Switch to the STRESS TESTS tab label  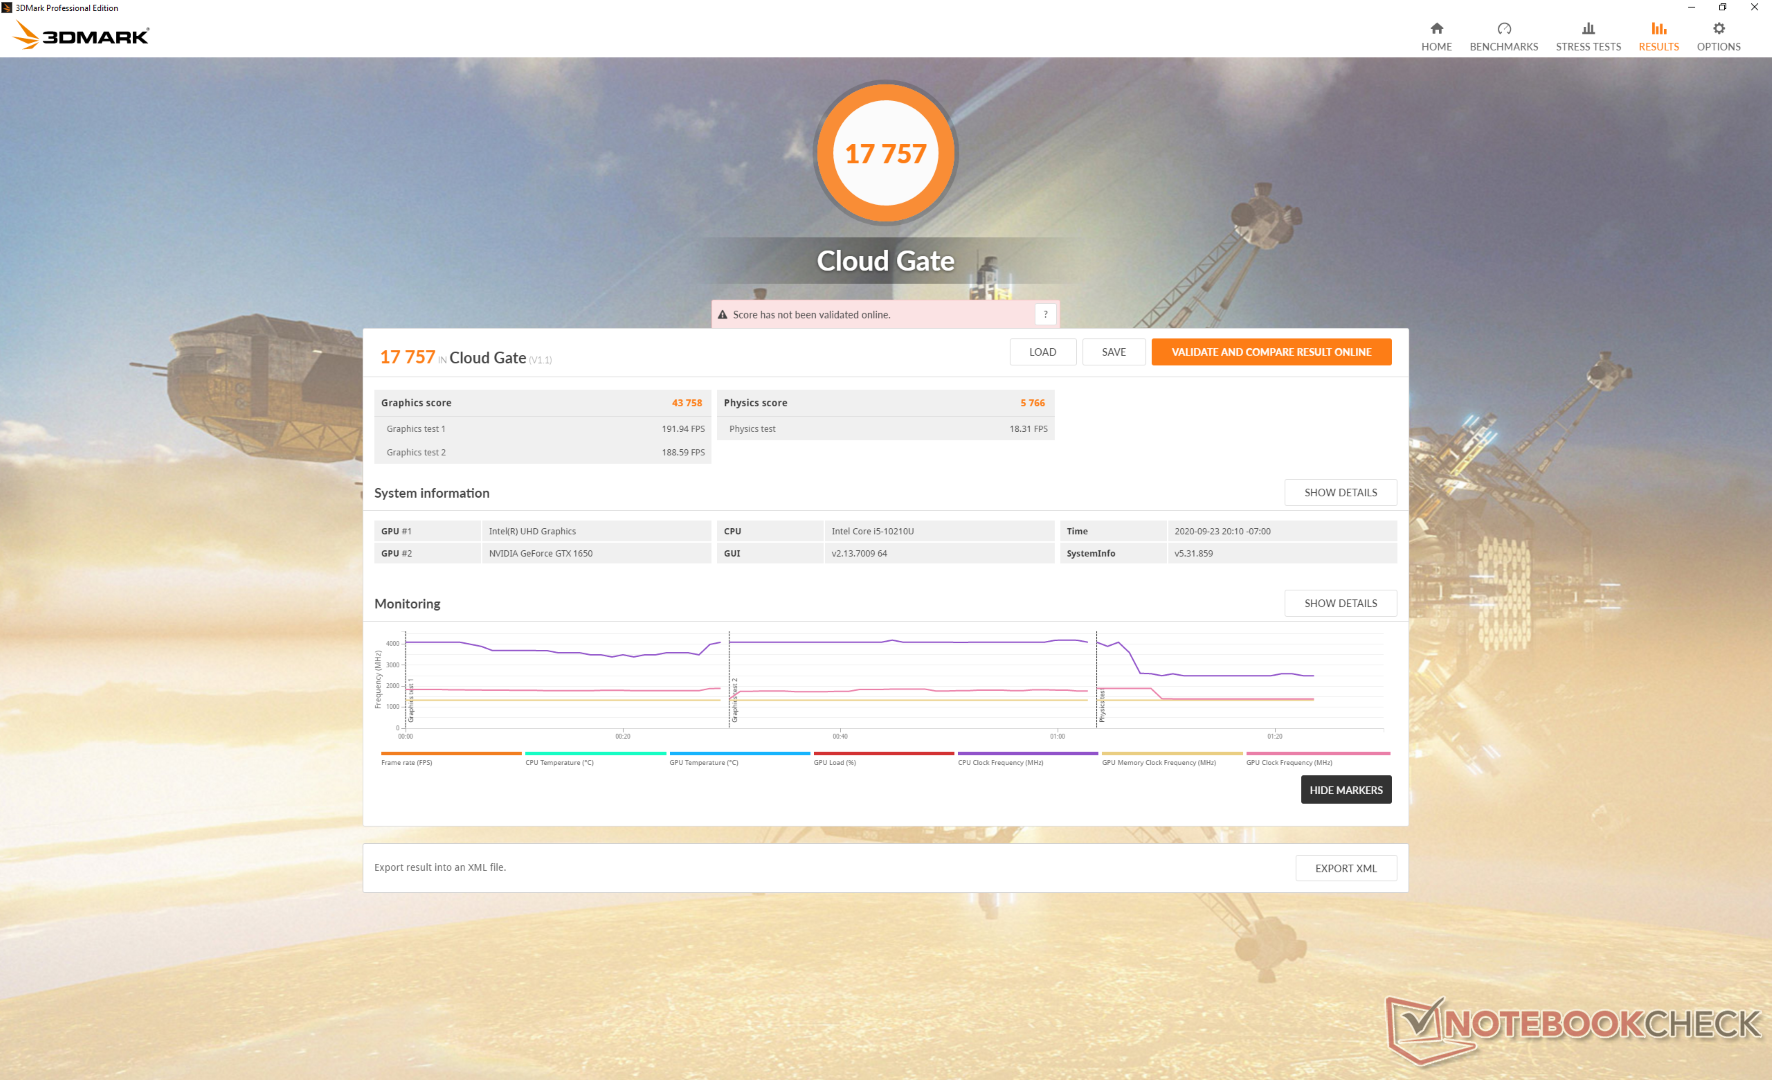tap(1588, 47)
